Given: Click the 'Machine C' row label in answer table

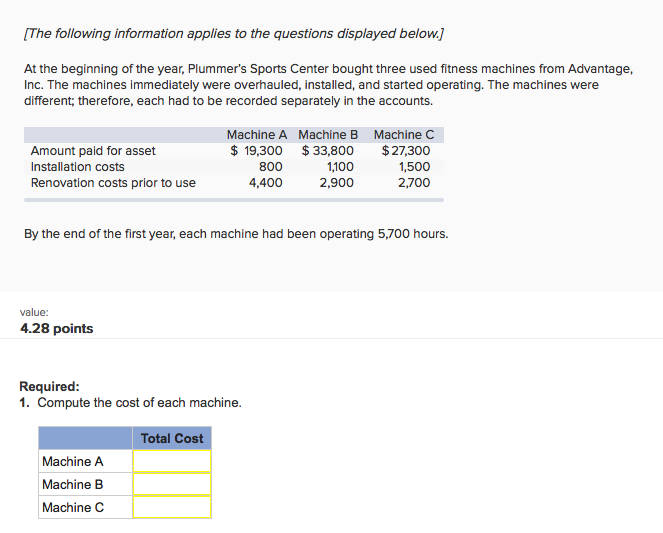Looking at the screenshot, I should (x=73, y=507).
